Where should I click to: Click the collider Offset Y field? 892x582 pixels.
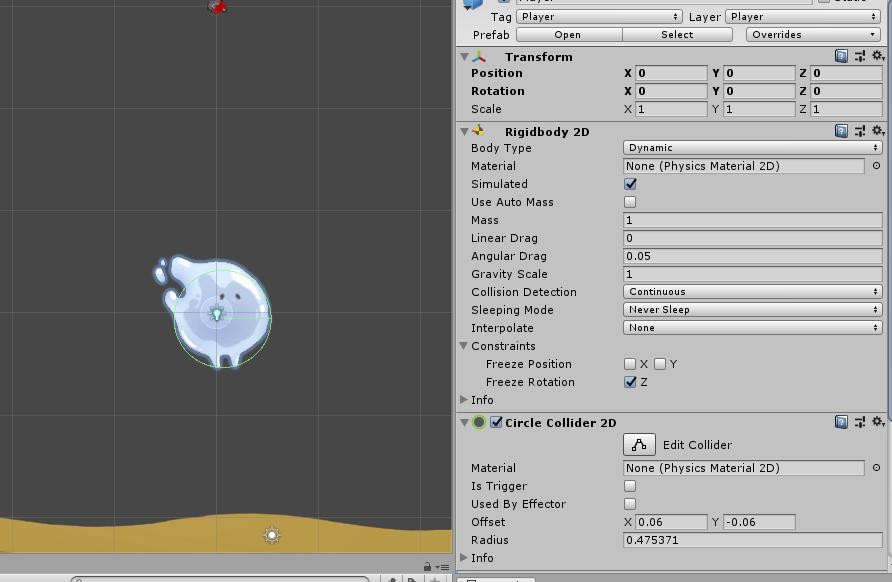(759, 522)
